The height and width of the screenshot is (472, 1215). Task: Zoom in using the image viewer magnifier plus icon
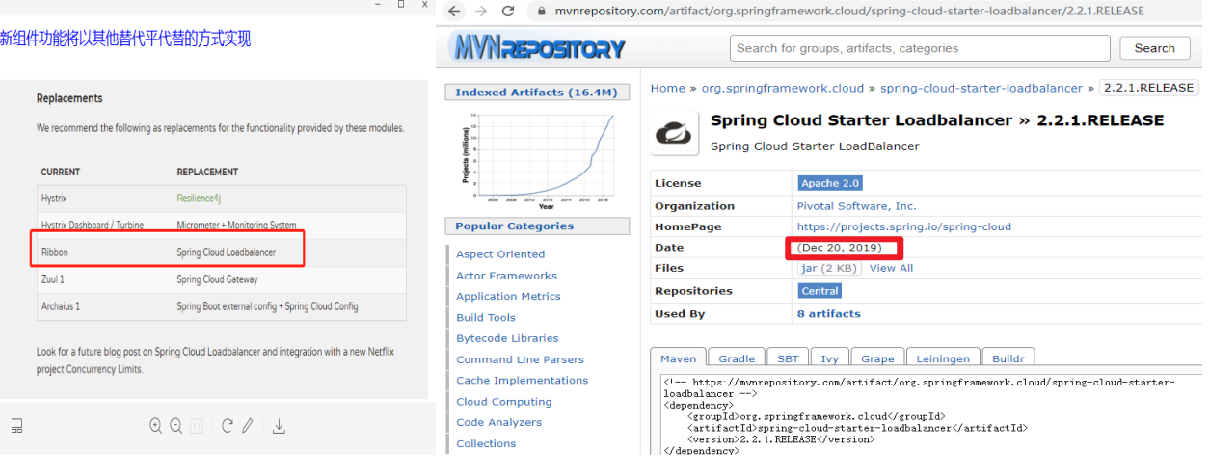pos(155,425)
